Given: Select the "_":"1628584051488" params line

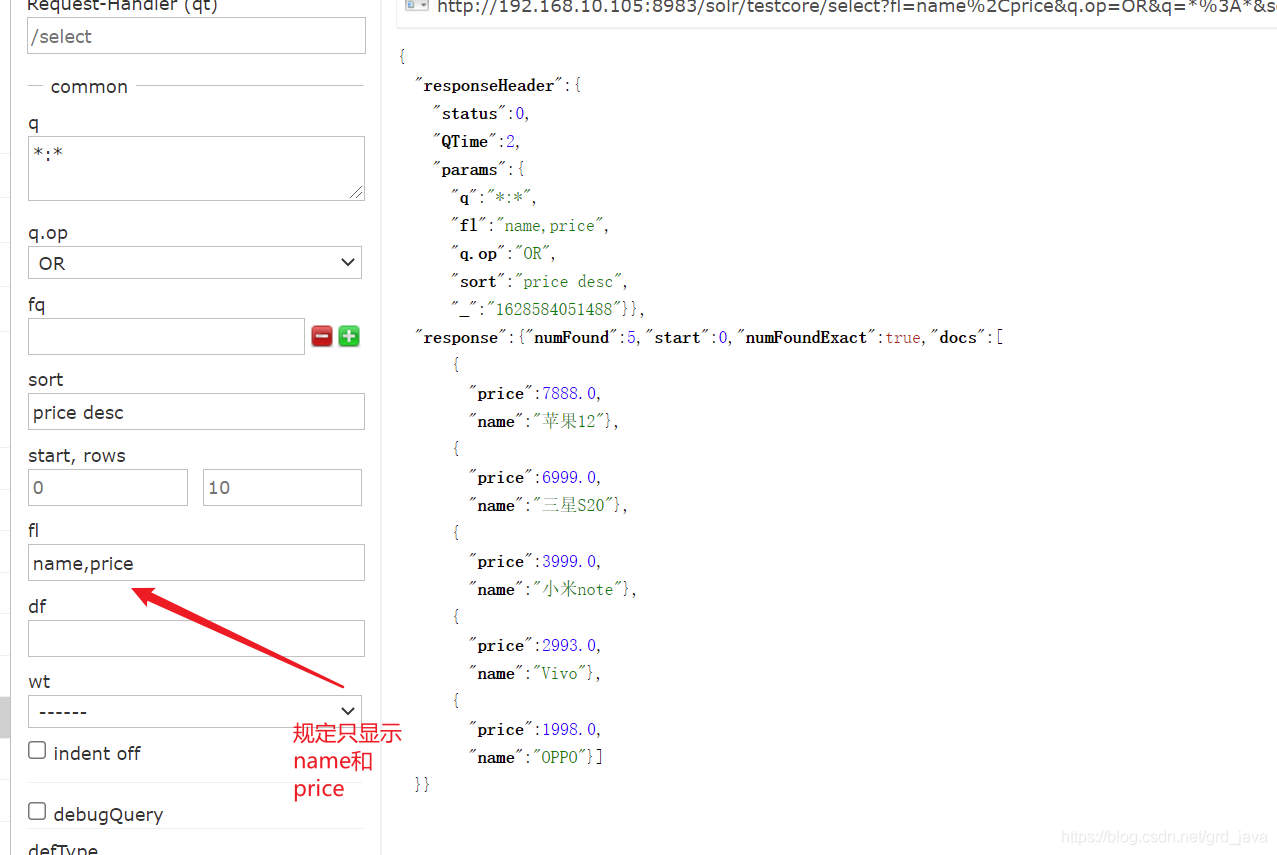Looking at the screenshot, I should click(547, 309).
